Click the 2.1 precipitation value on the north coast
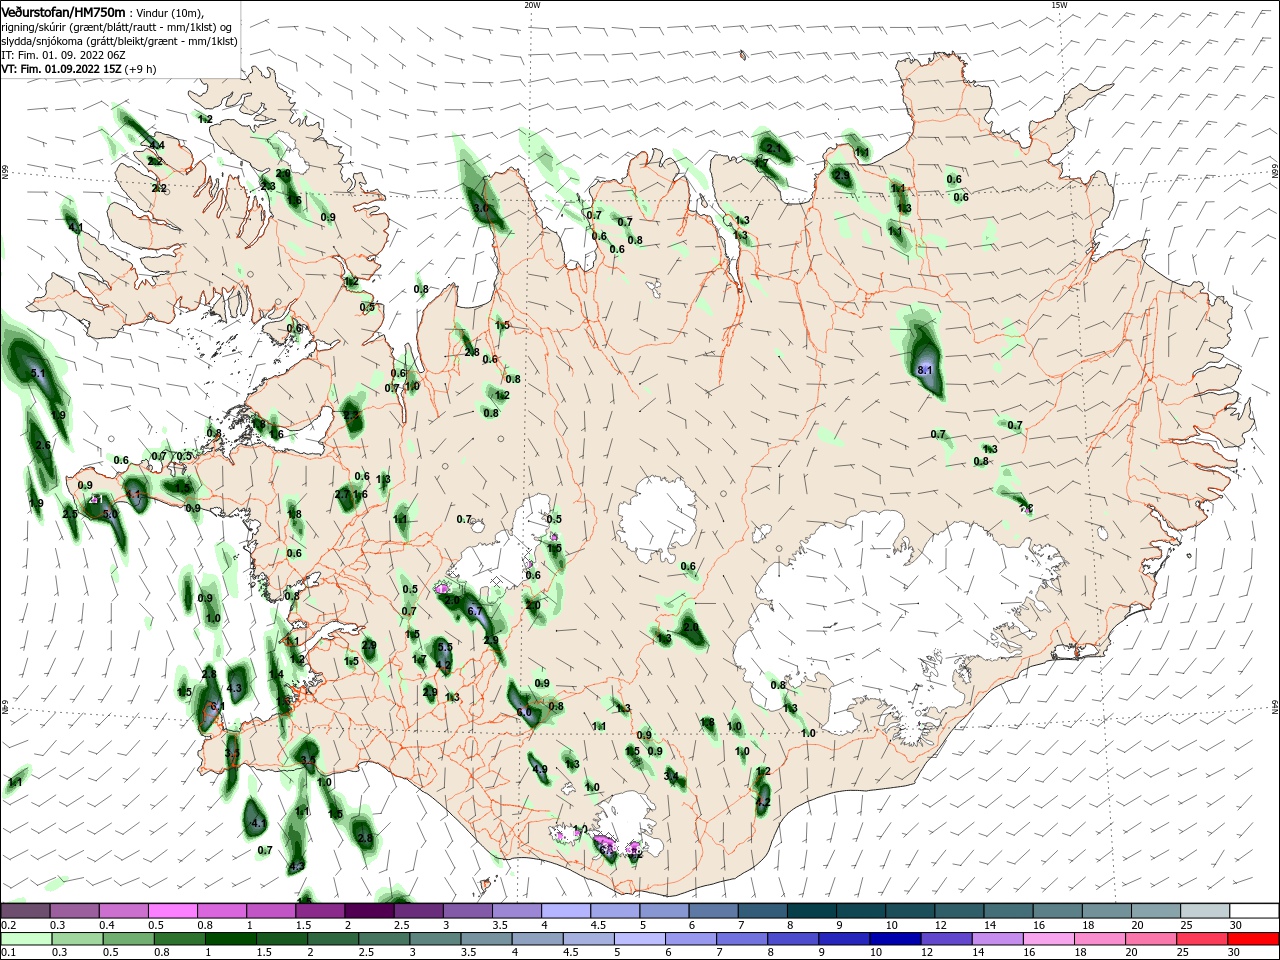The width and height of the screenshot is (1280, 960). (x=773, y=148)
